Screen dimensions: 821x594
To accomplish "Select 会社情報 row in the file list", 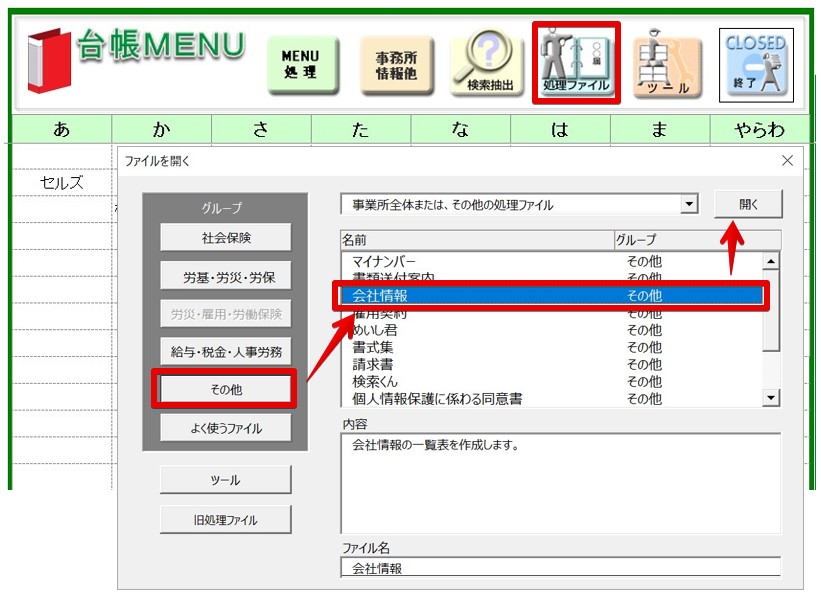I will click(552, 296).
